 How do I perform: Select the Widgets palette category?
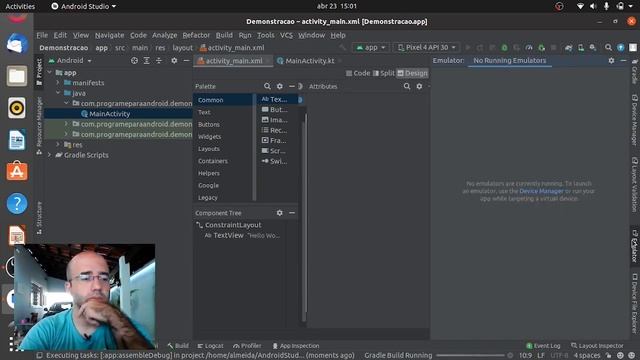coord(222,136)
